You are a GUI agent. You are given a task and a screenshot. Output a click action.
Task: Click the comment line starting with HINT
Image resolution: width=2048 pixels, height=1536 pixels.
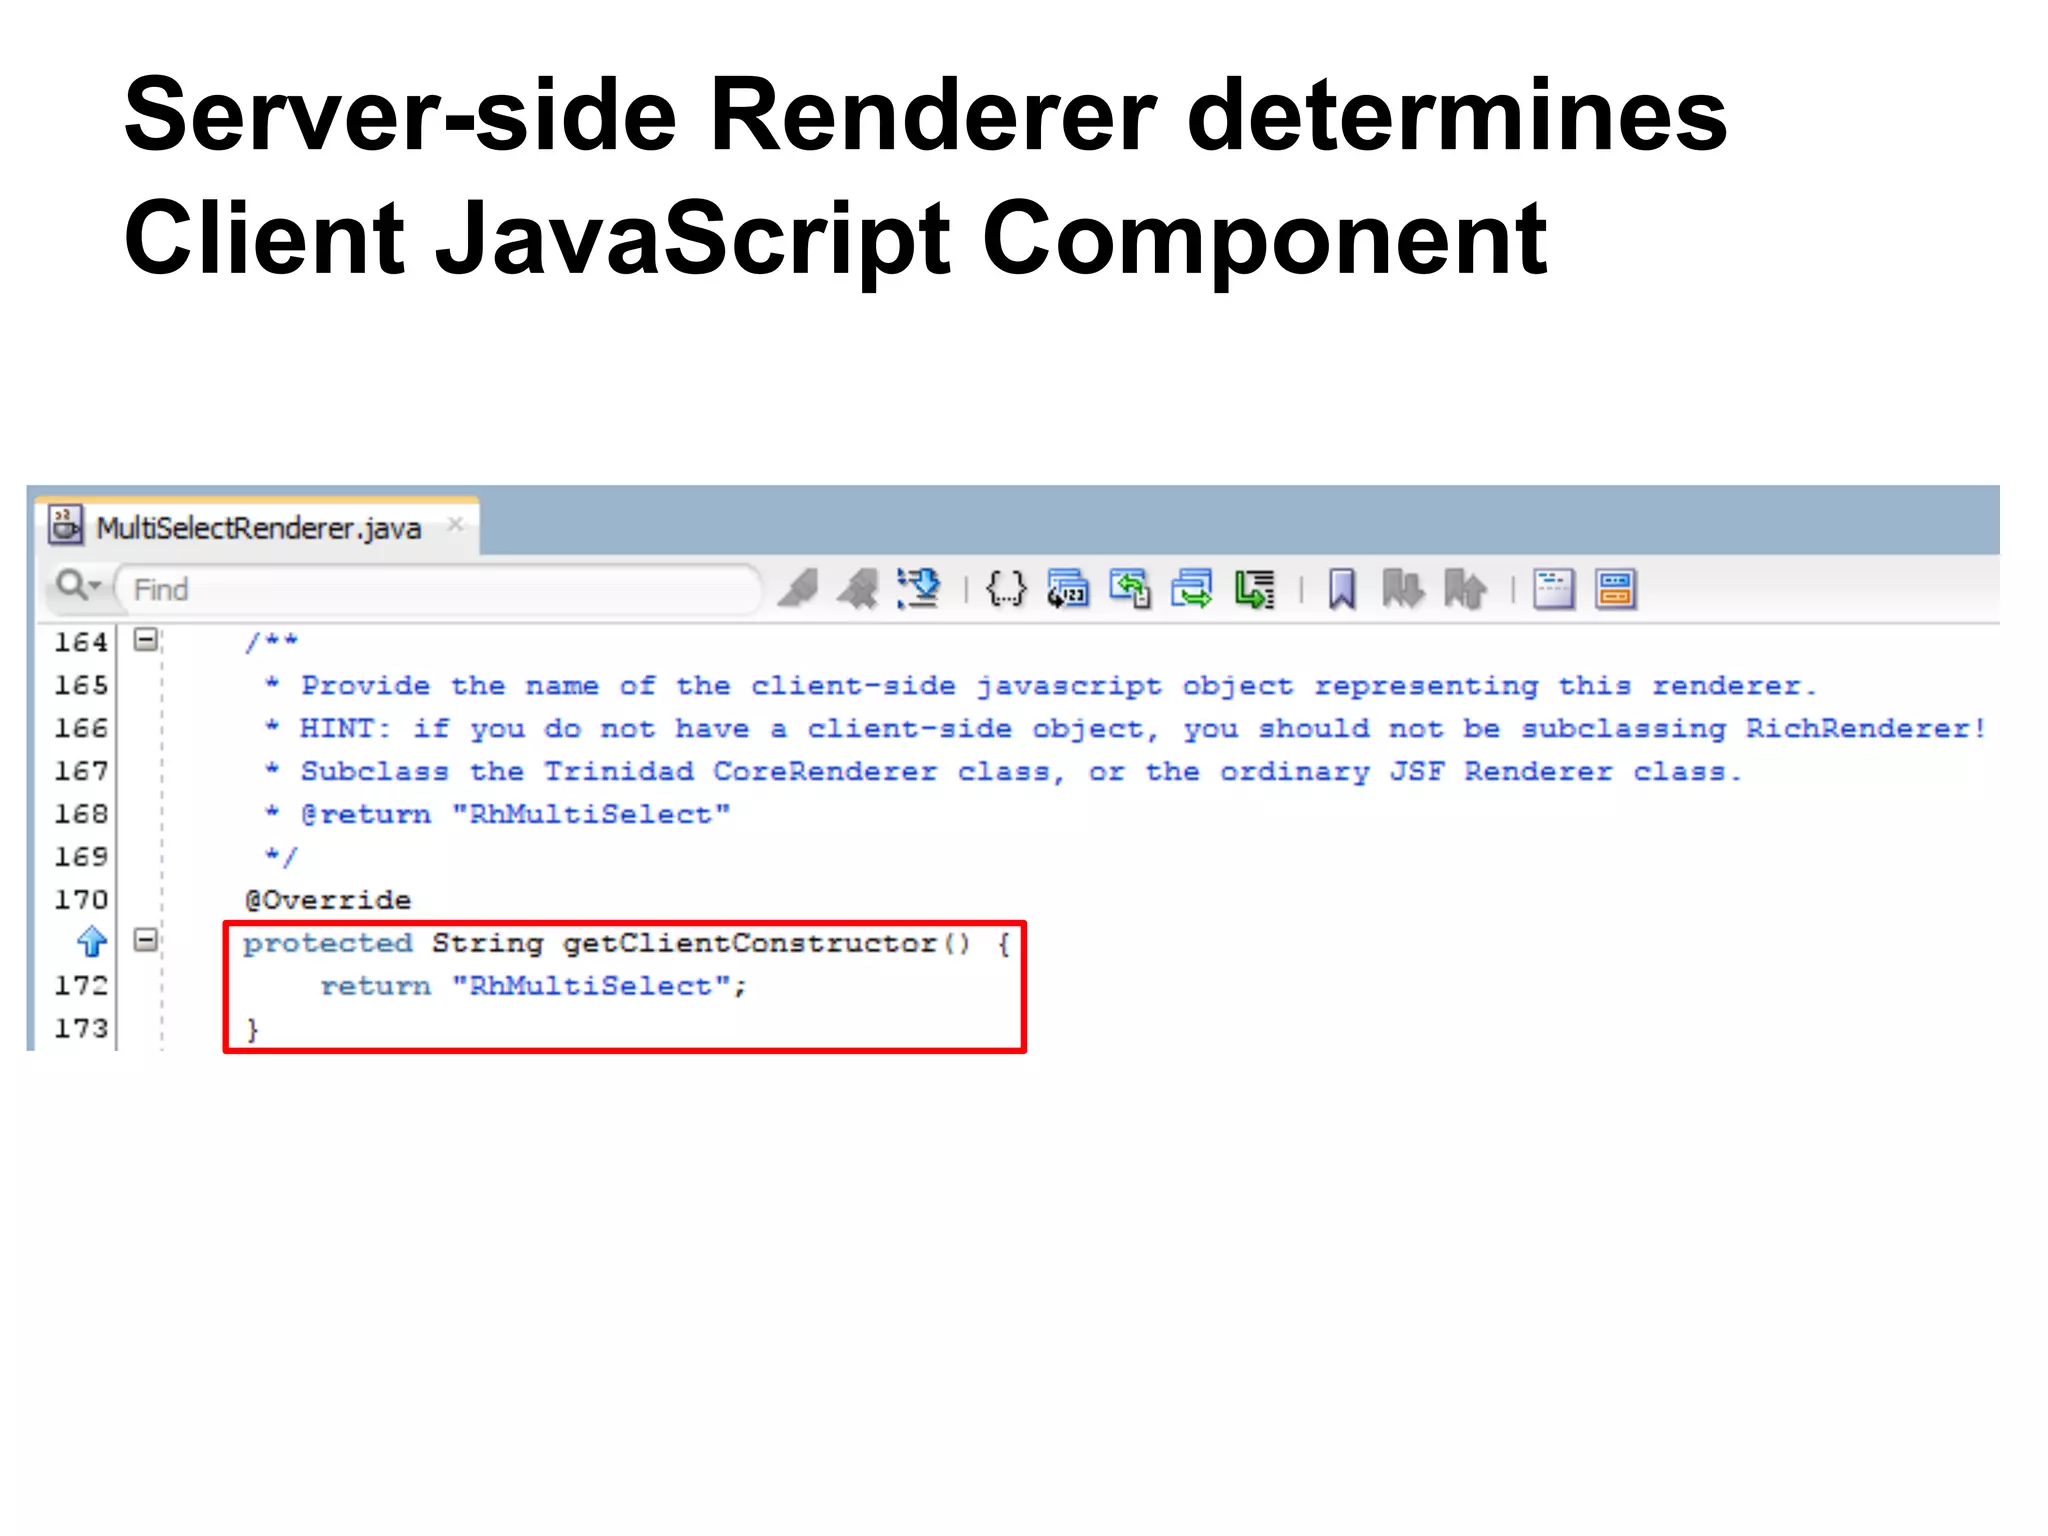coord(1125,728)
